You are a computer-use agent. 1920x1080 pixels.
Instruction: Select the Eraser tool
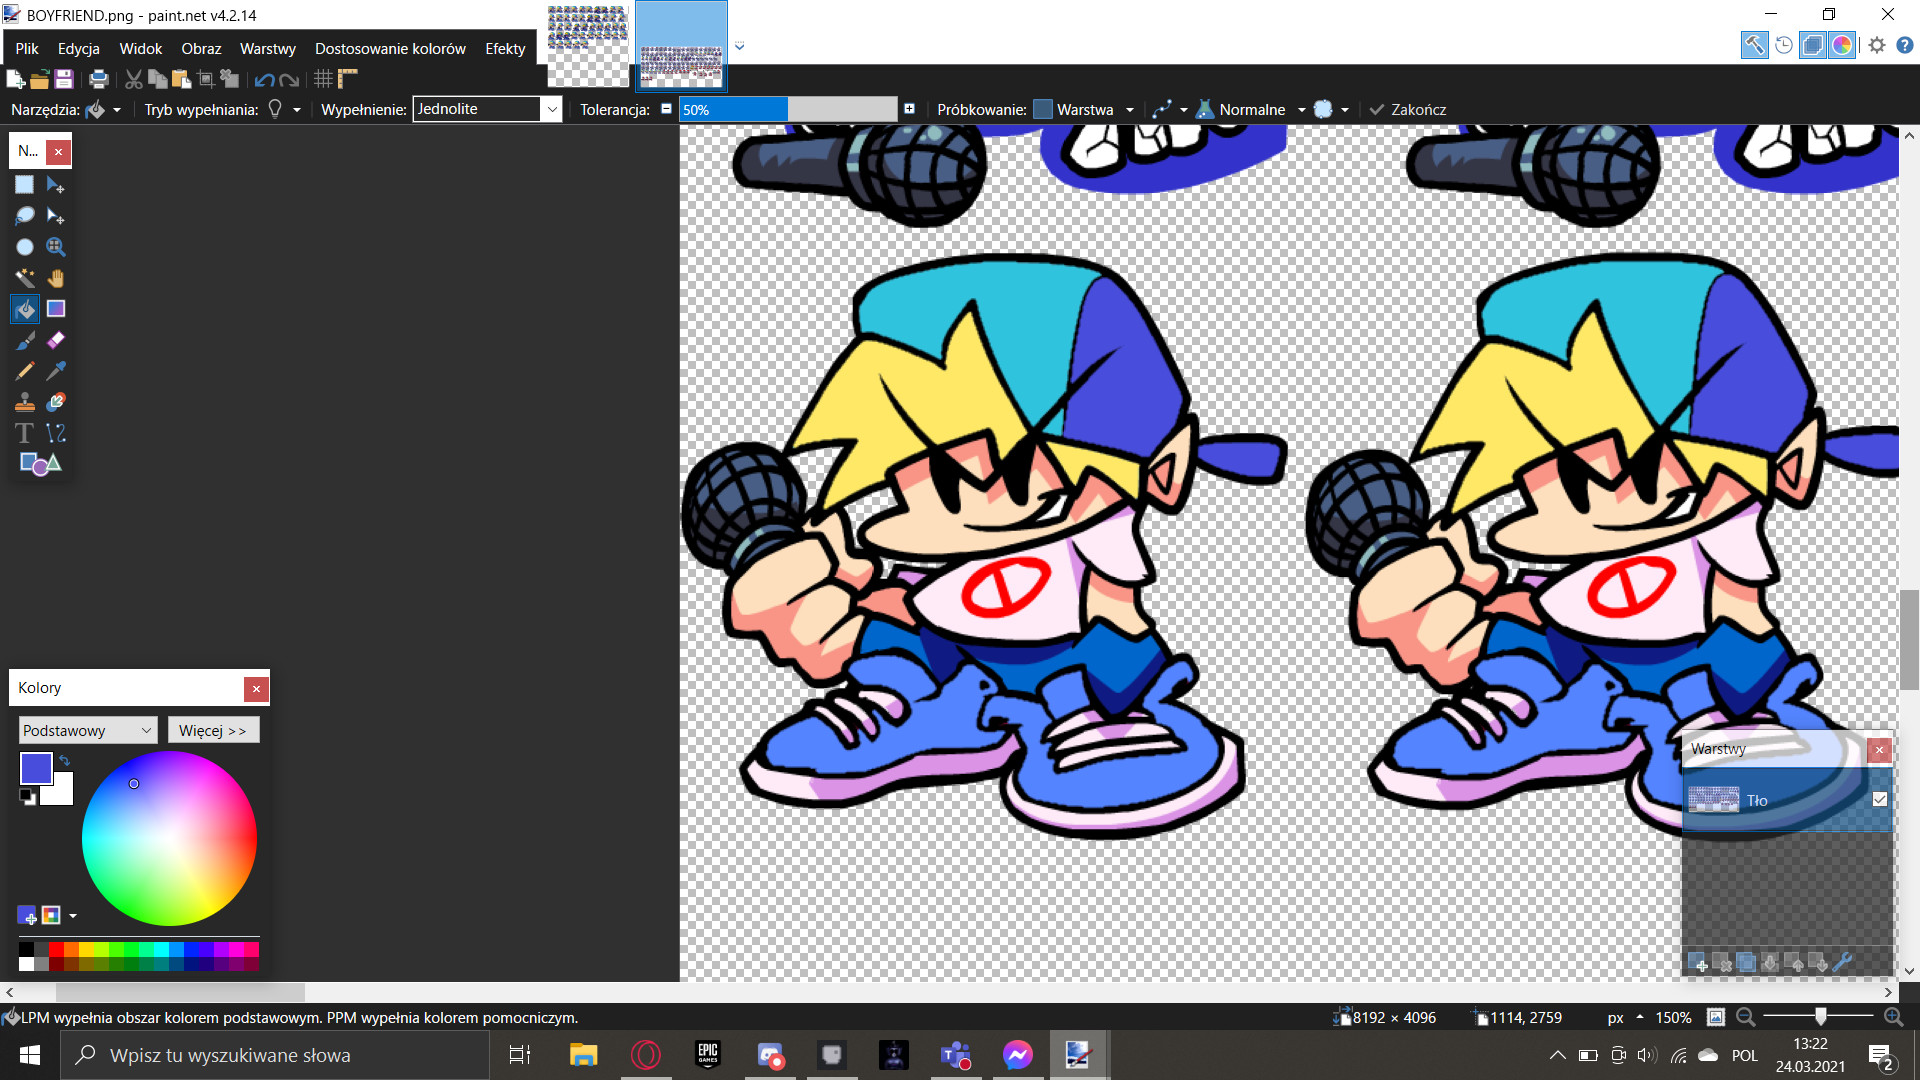56,340
